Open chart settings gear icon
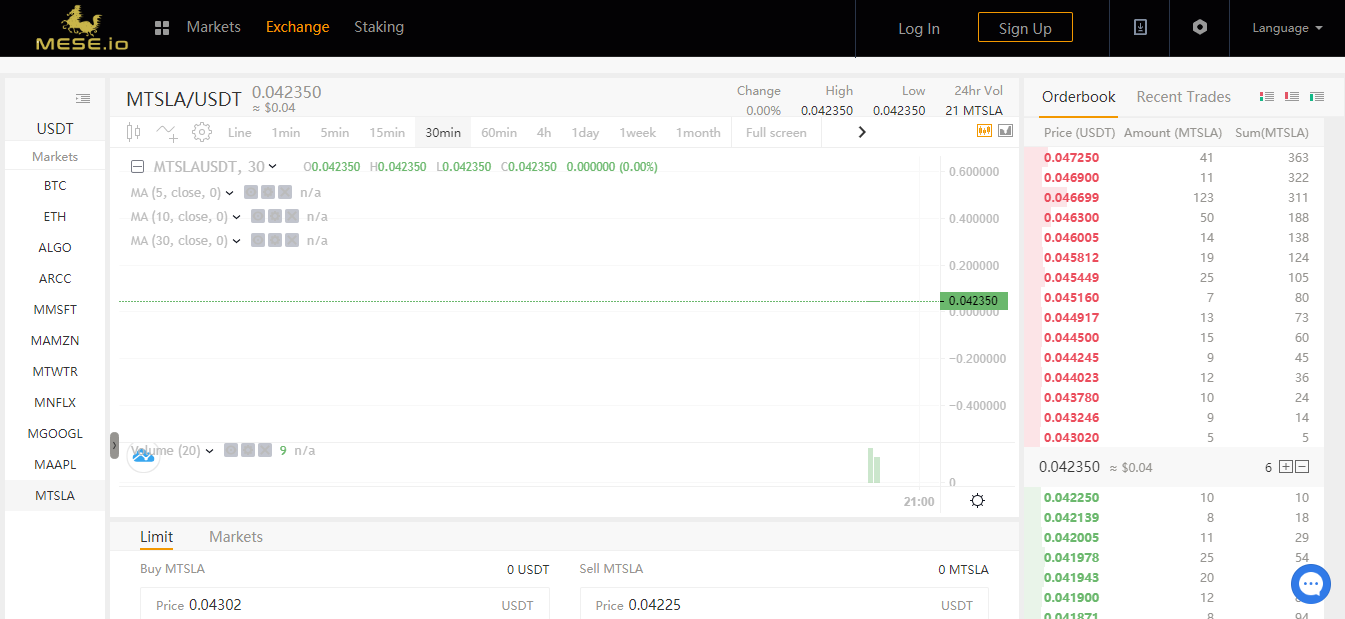The image size is (1345, 619). point(202,132)
